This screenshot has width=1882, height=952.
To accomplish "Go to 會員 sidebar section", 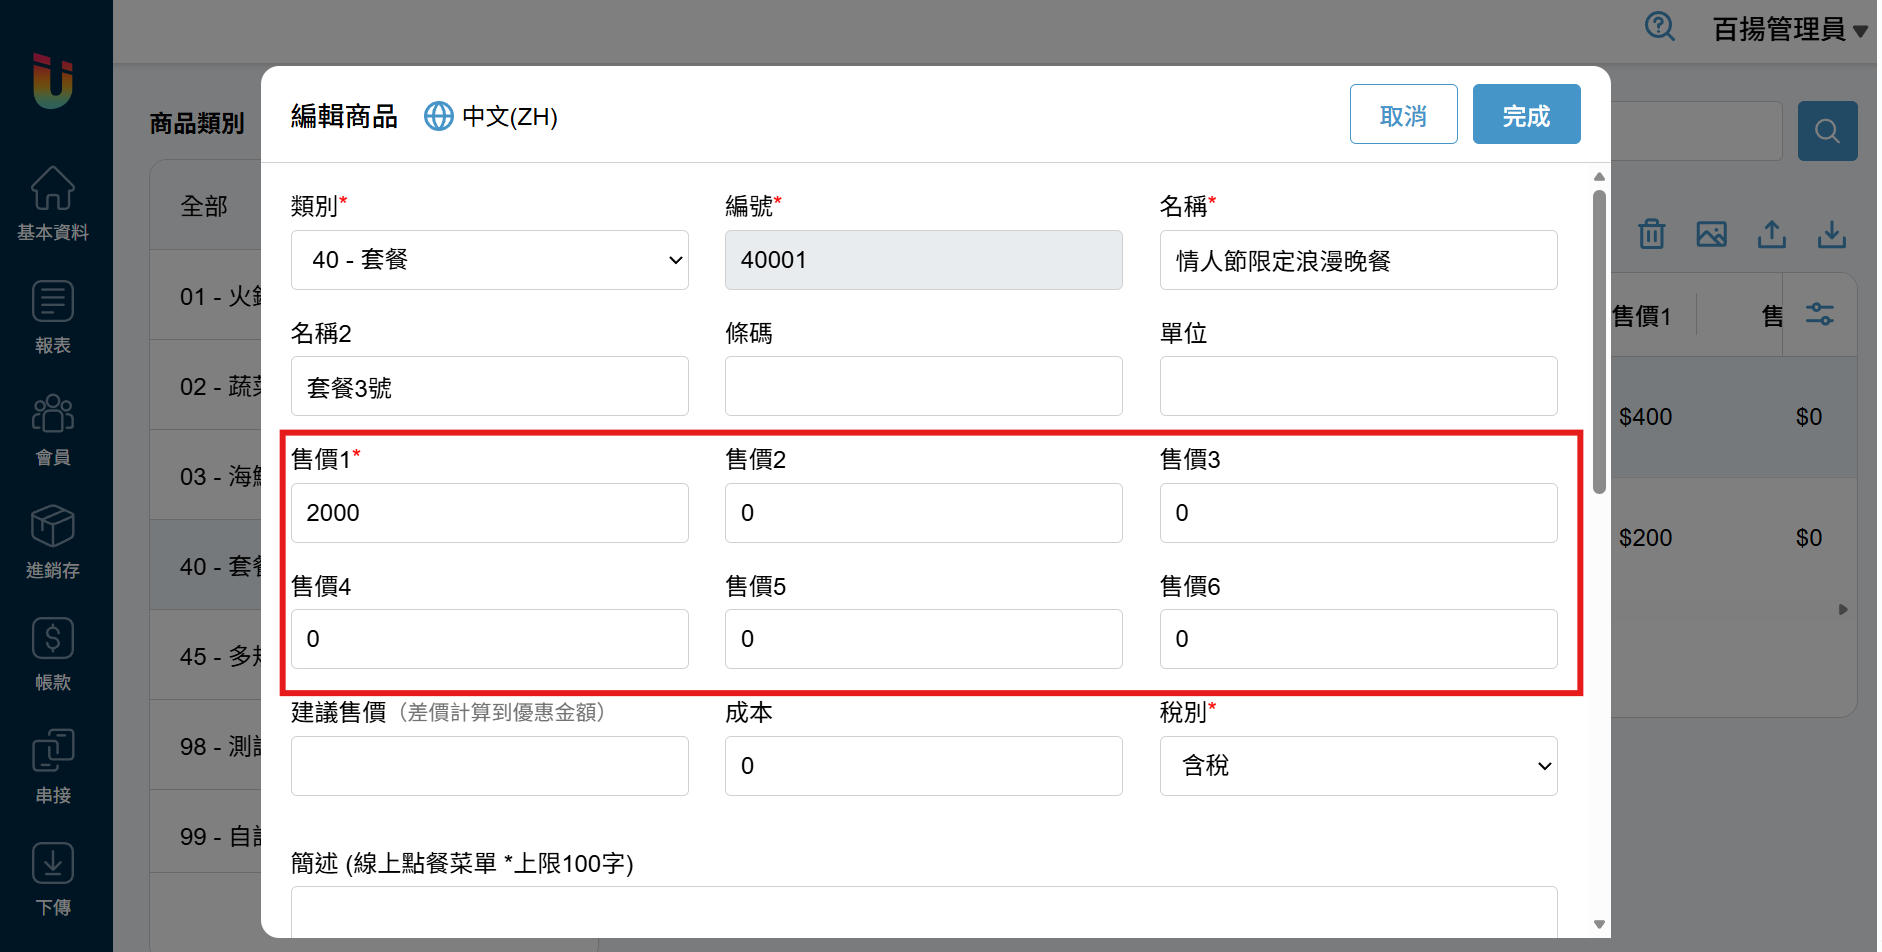I will click(x=53, y=429).
